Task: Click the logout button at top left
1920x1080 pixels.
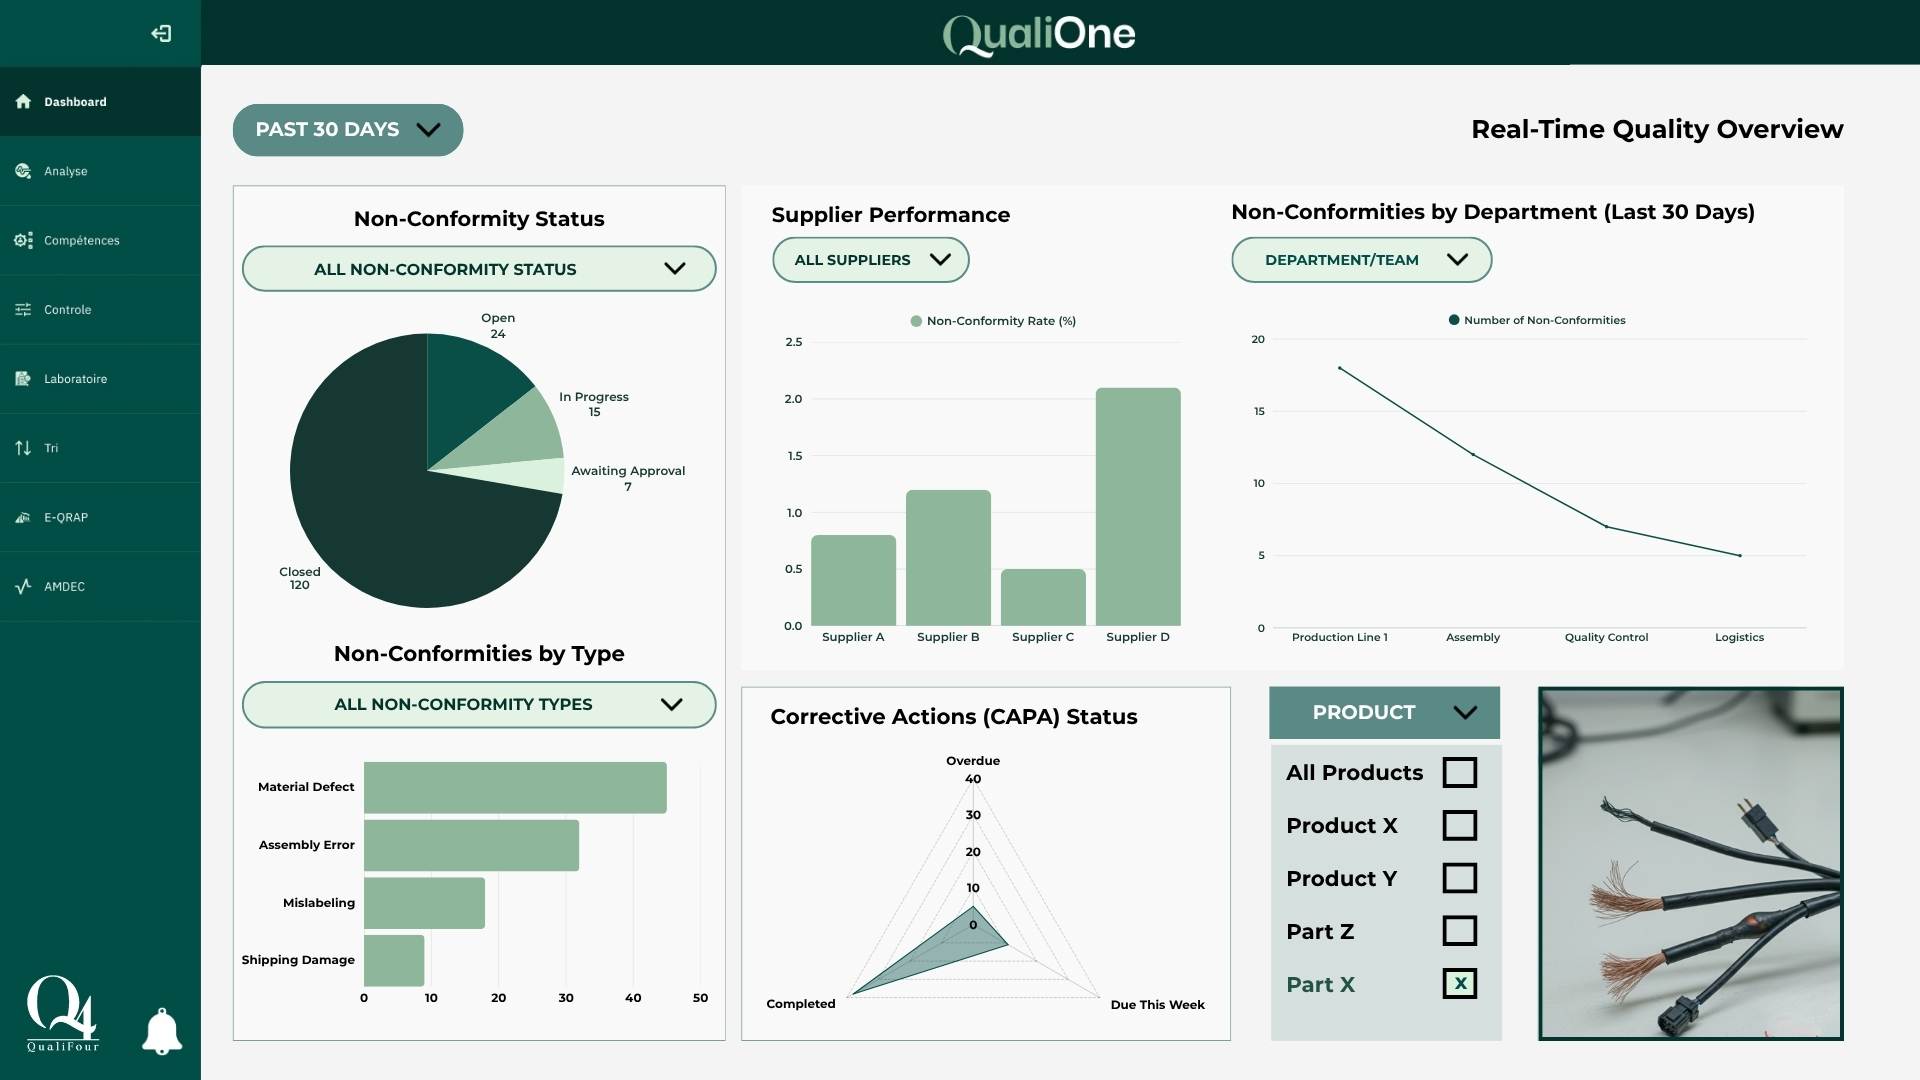Action: (160, 33)
